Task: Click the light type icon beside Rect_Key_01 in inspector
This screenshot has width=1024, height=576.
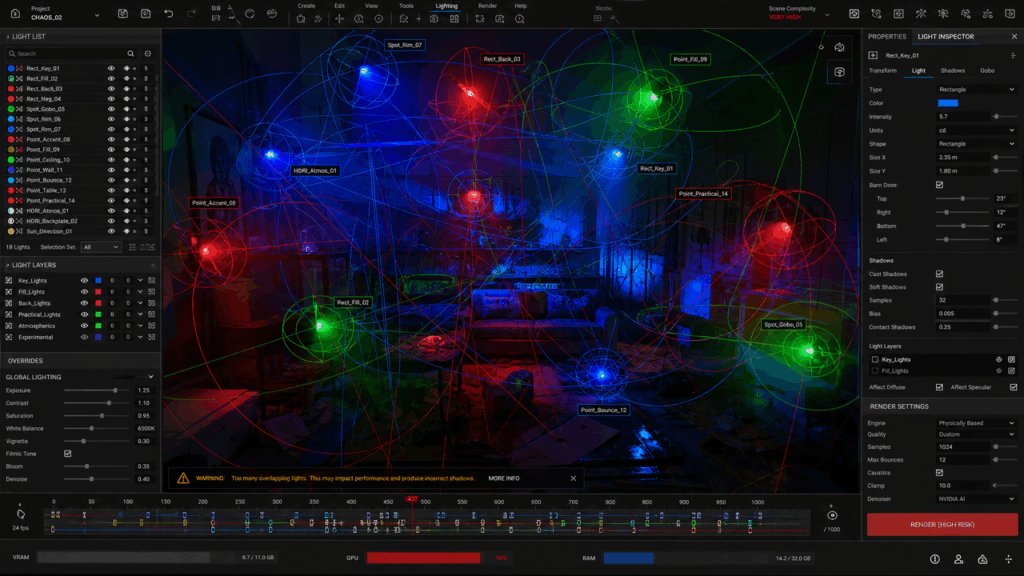Action: tap(873, 56)
